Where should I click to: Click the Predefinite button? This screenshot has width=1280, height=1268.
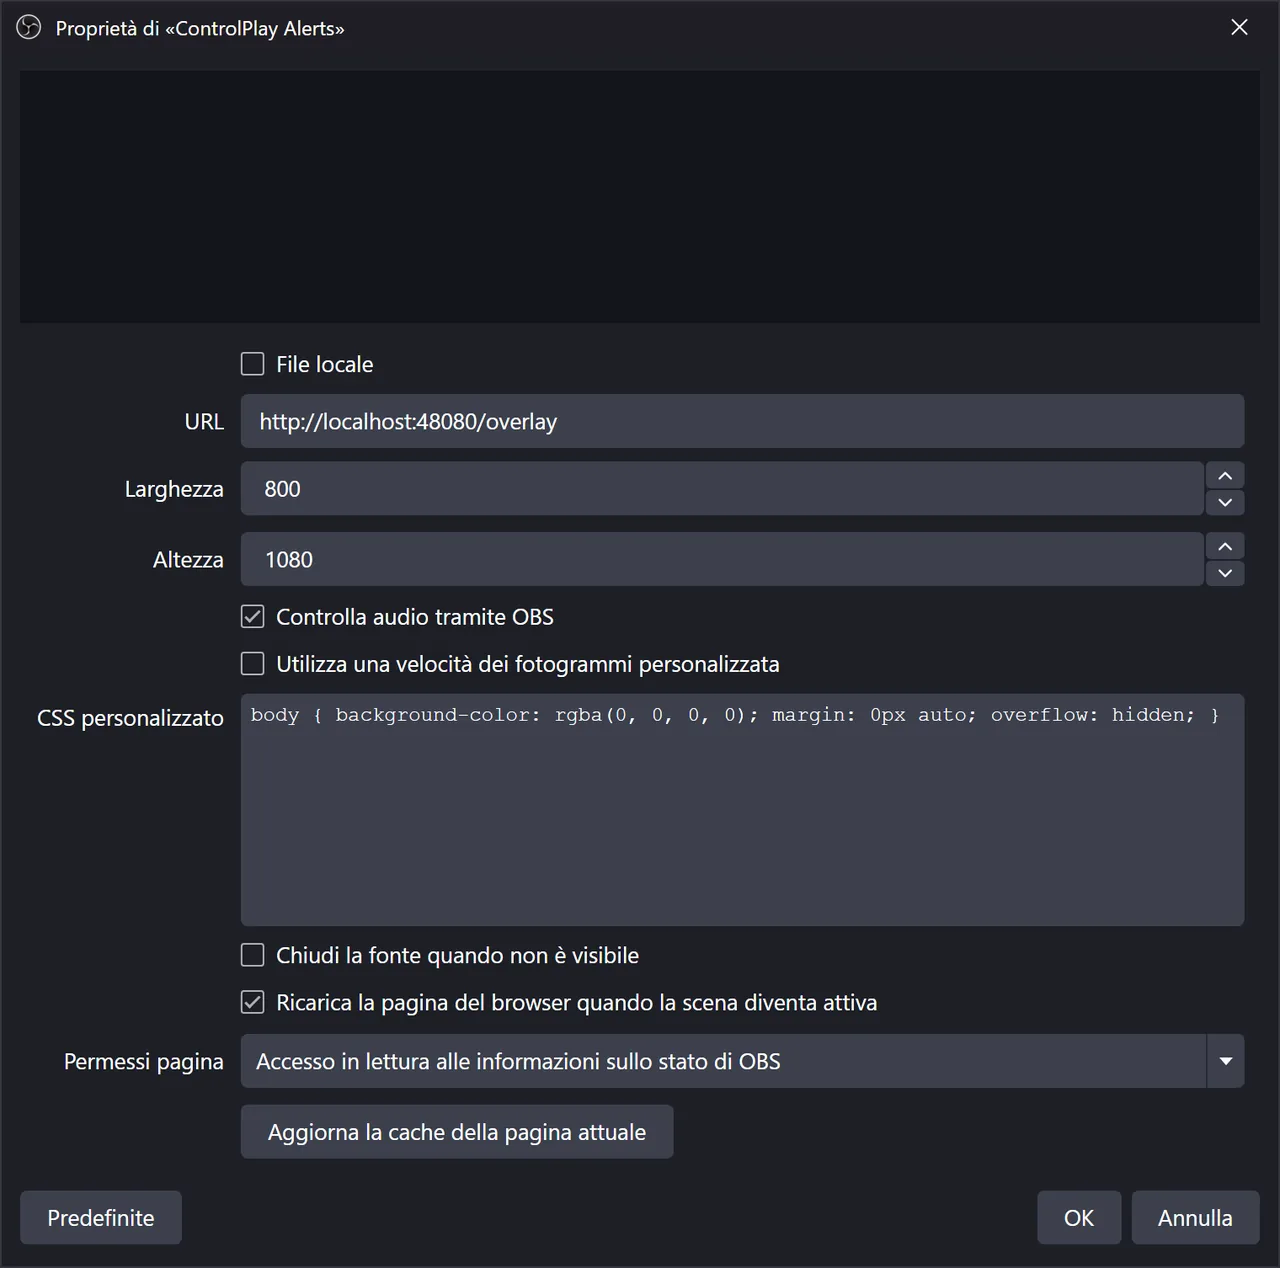101,1218
